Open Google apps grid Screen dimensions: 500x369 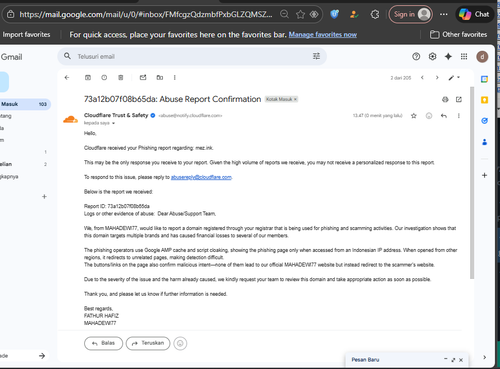pyautogui.click(x=464, y=57)
